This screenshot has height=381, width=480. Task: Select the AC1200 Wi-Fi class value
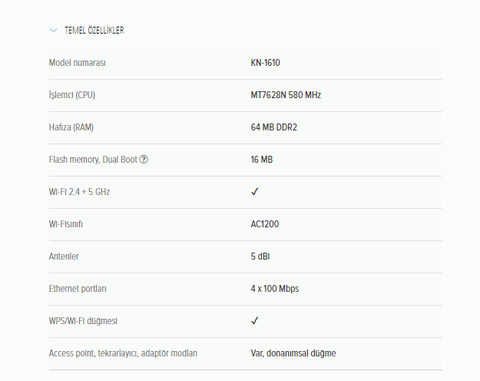[x=265, y=224]
